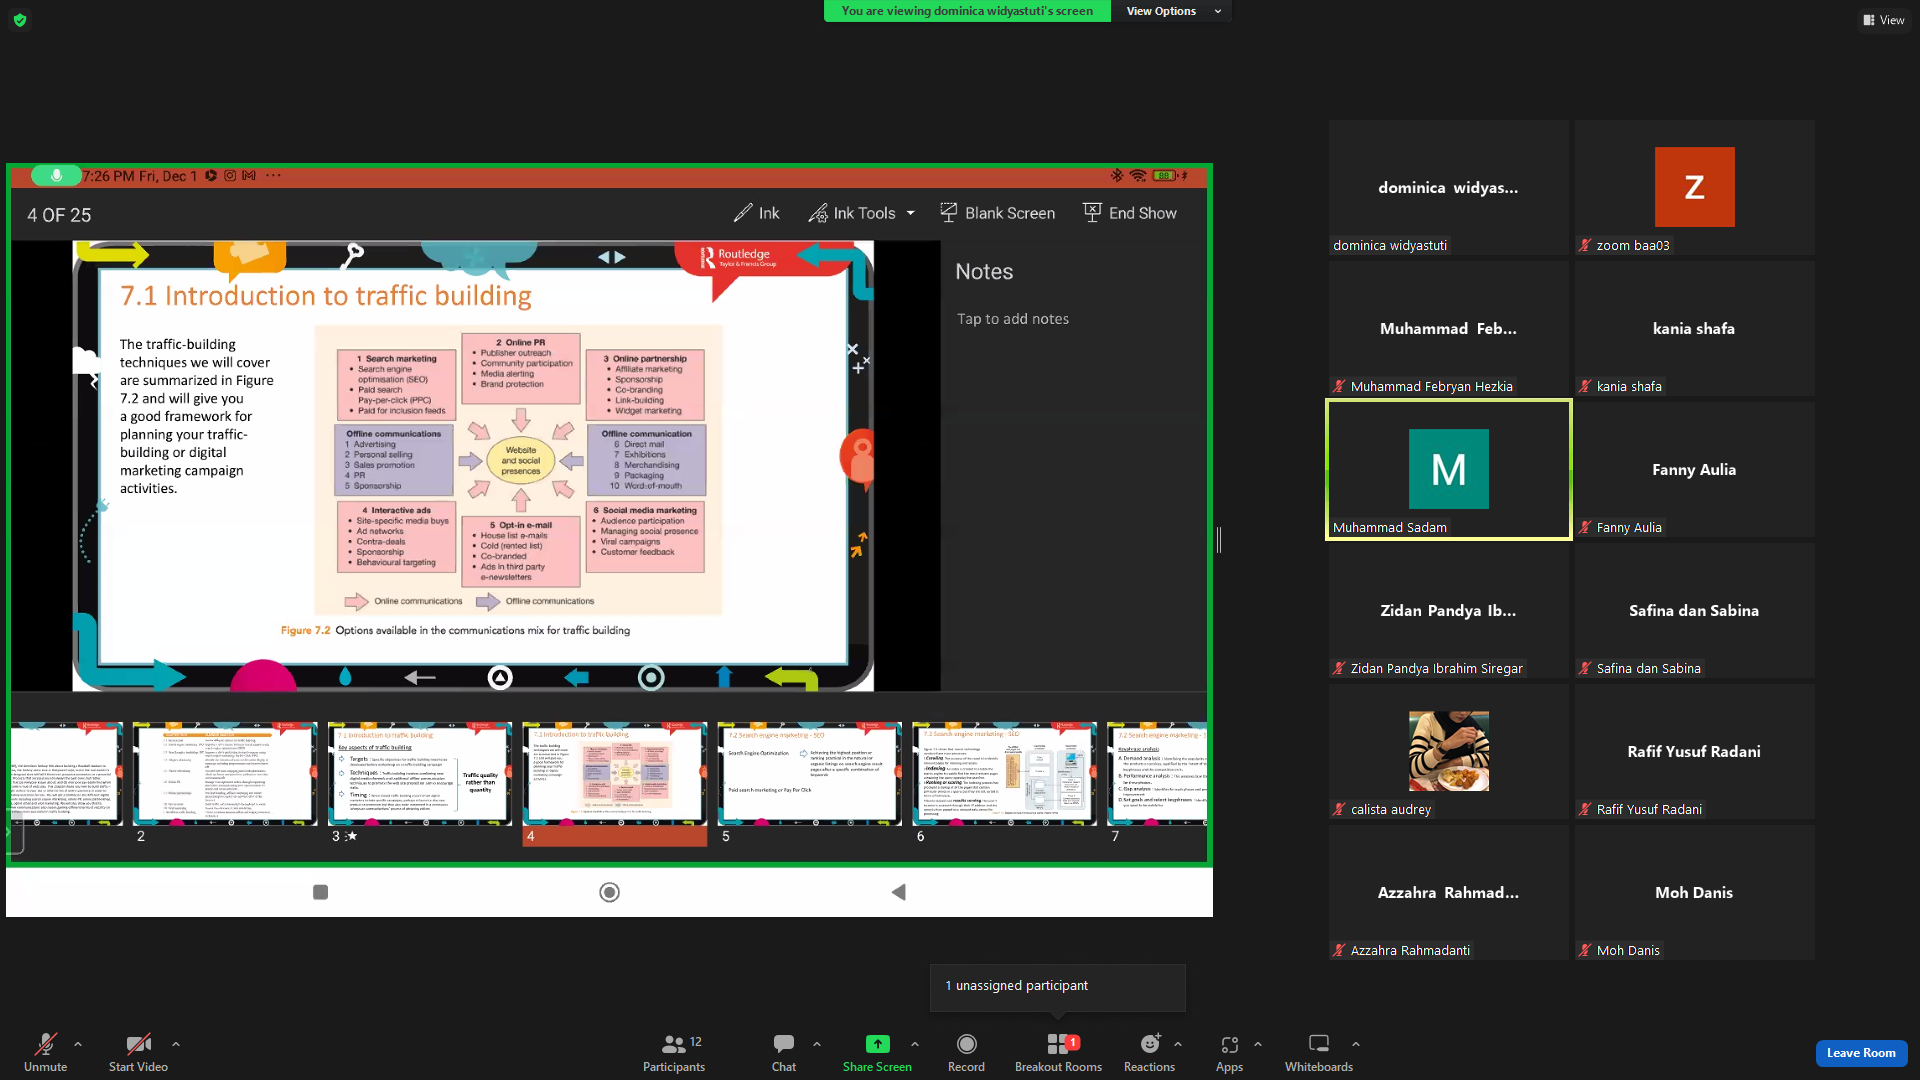Click the Bluetooth icon in the tablet status bar
This screenshot has height=1080, width=1920.
[1117, 176]
